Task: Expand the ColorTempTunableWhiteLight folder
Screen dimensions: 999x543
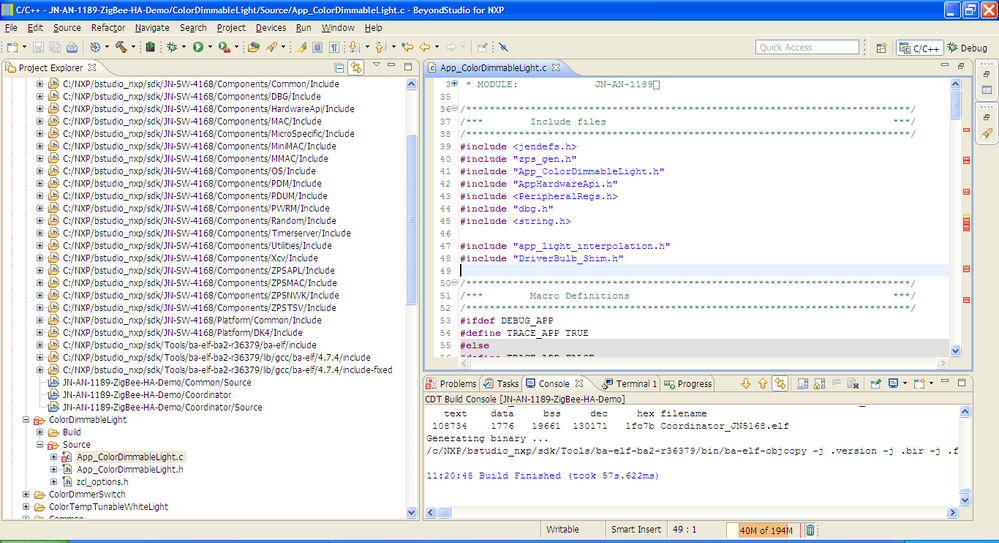Action: pos(26,507)
